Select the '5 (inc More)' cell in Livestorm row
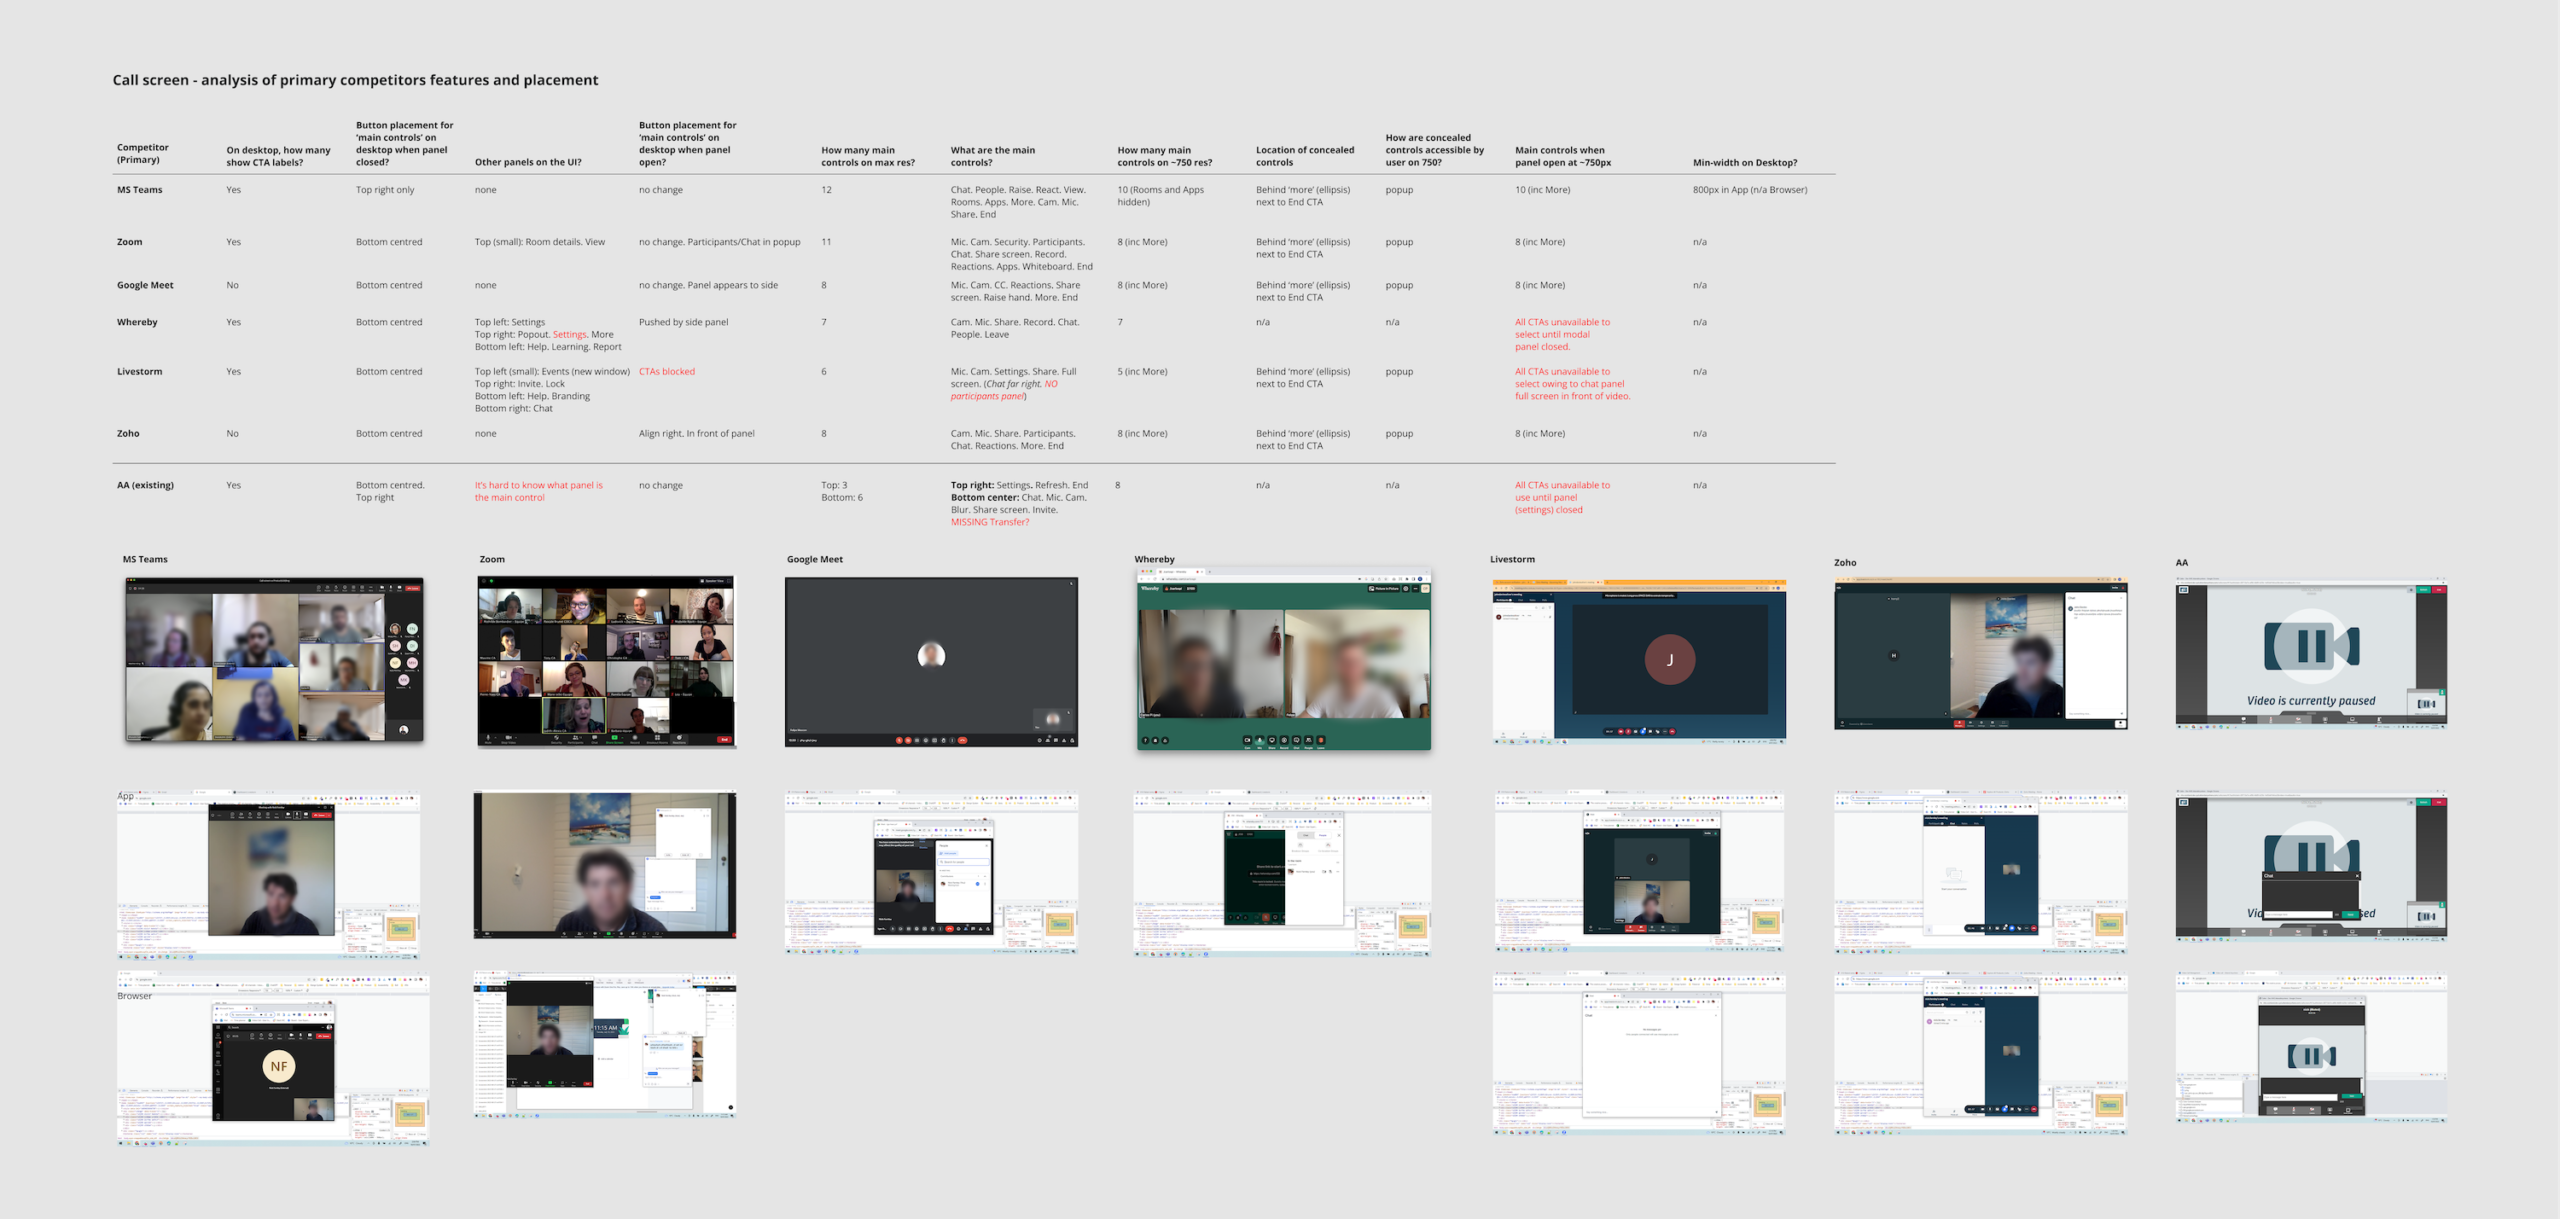2560x1219 pixels. tap(1142, 371)
